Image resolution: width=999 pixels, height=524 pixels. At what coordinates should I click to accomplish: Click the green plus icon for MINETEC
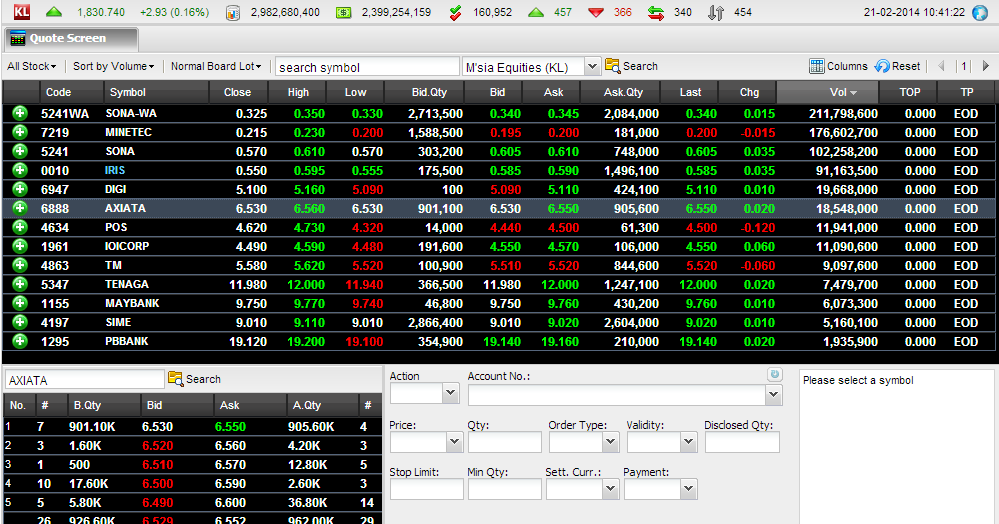(20, 133)
